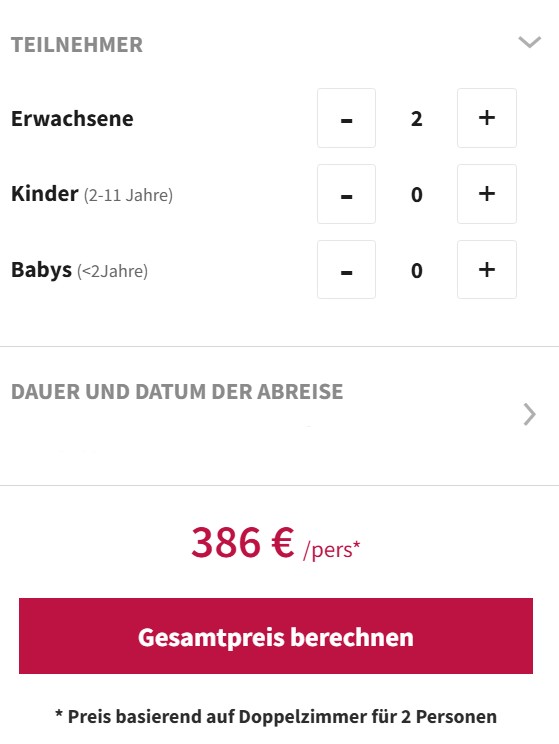This screenshot has width=559, height=744.
Task: Click the 386 € price text
Action: [x=242, y=542]
